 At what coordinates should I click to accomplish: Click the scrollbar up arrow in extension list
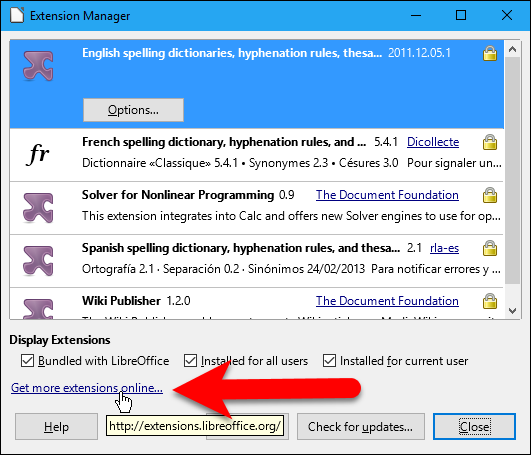click(x=512, y=49)
